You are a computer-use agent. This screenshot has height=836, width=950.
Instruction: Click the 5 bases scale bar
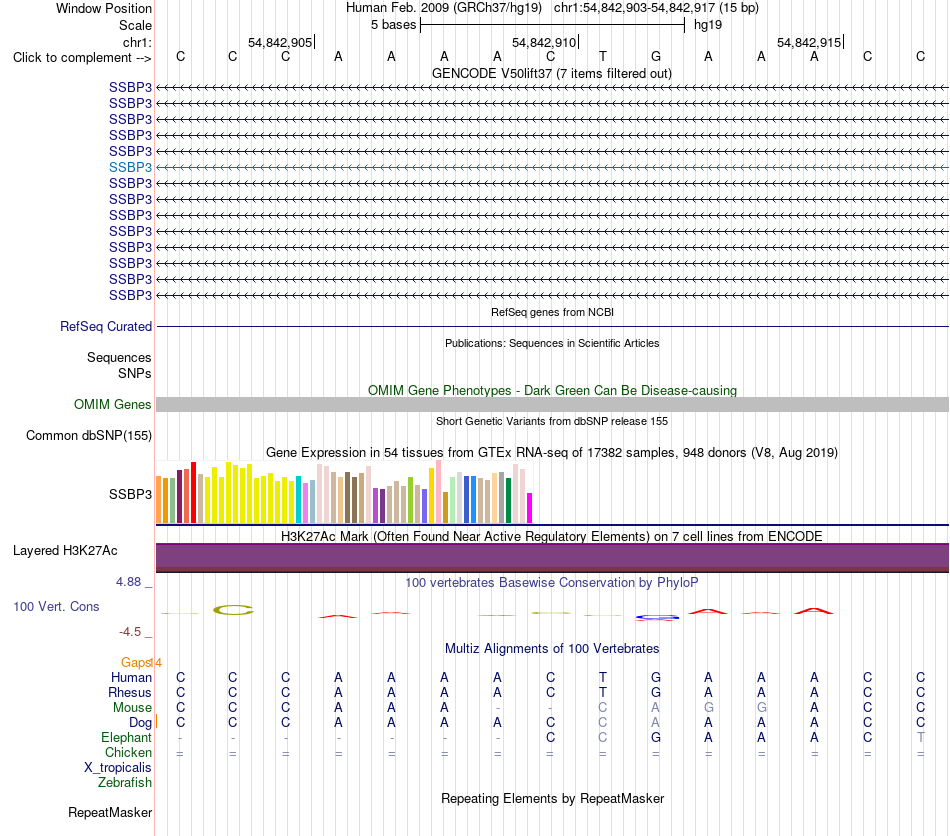[552, 25]
